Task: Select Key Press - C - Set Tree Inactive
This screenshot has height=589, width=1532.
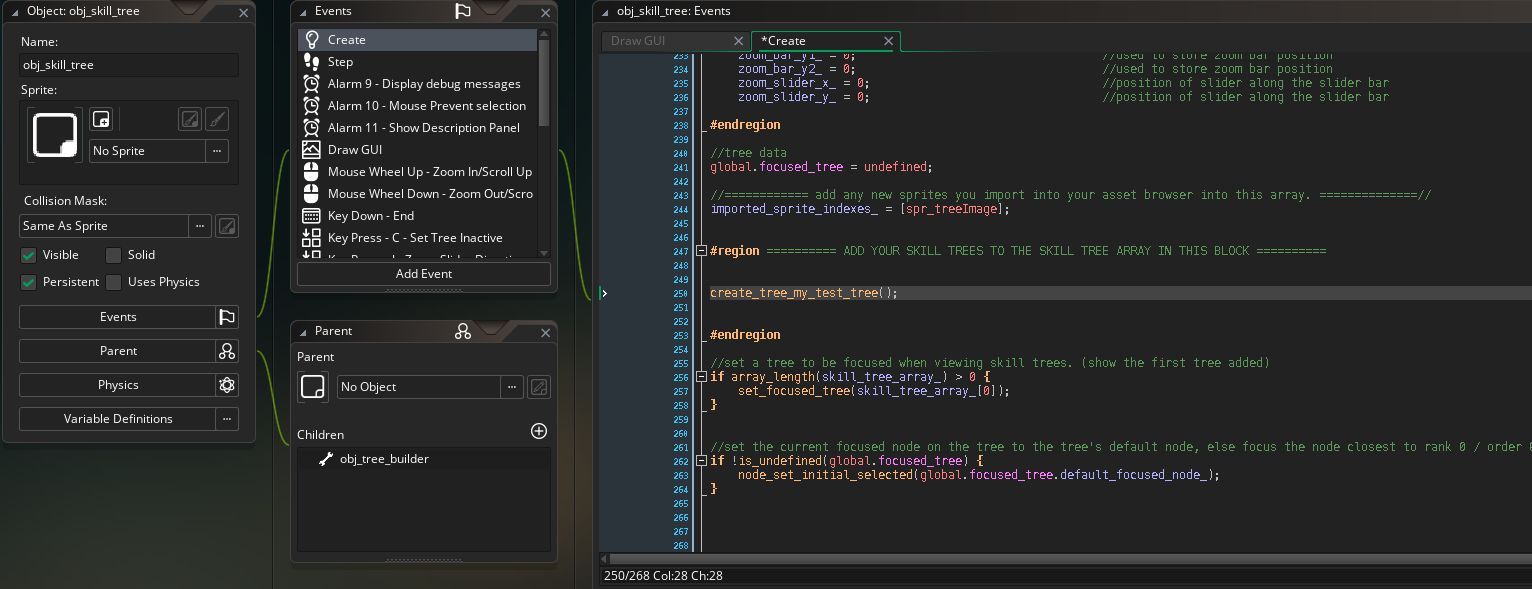Action: [417, 238]
